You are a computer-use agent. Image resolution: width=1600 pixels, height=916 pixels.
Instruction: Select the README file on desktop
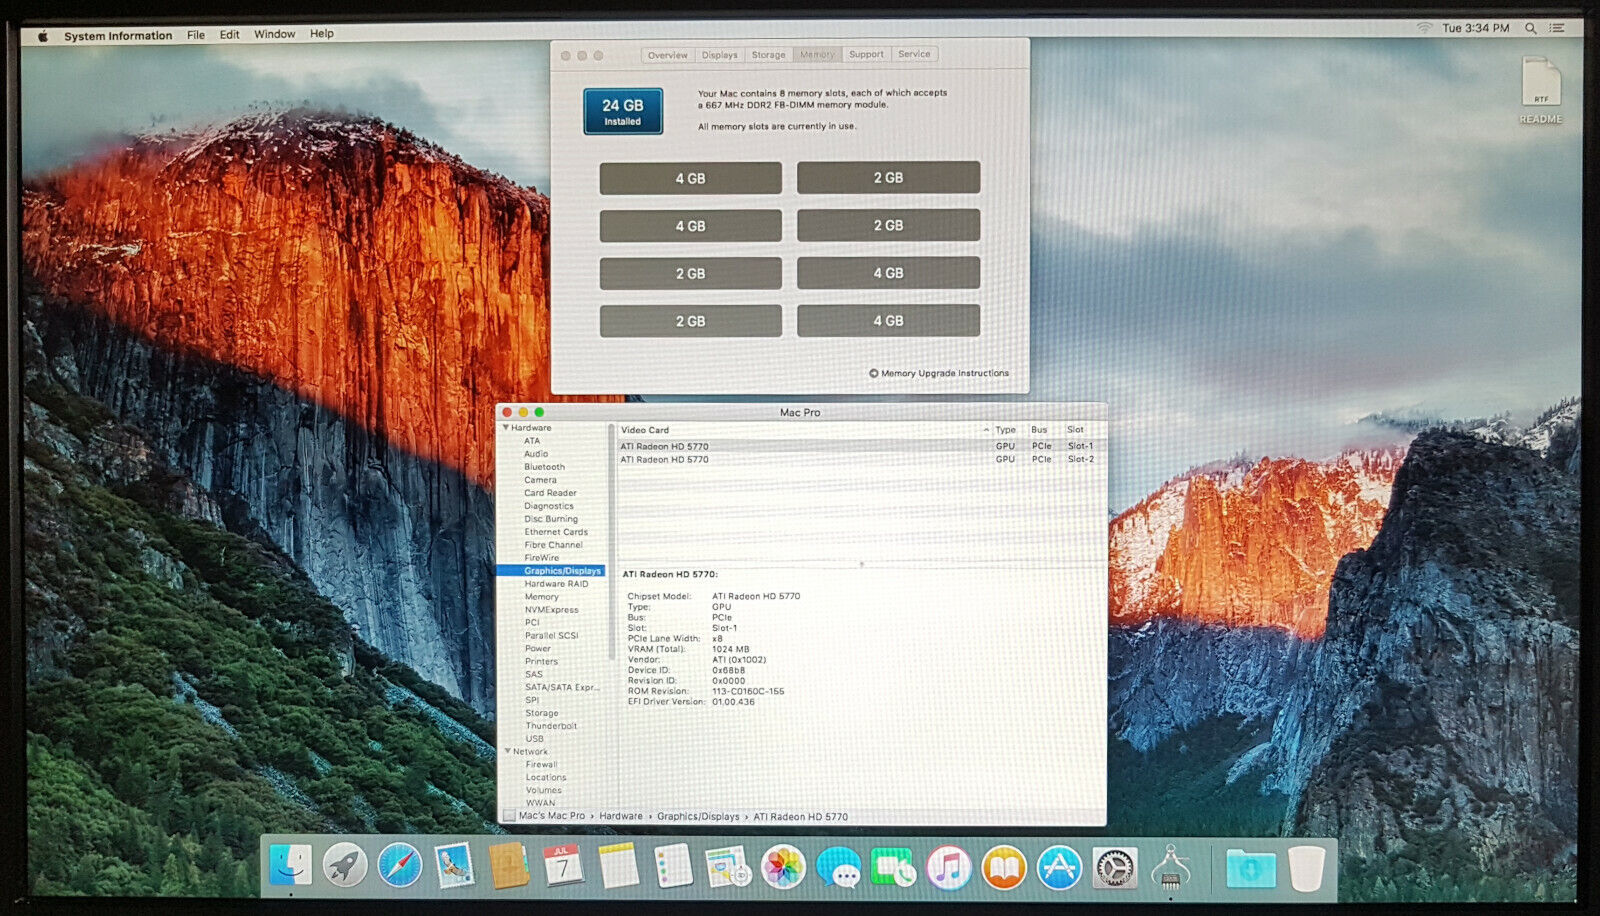coord(1541,90)
